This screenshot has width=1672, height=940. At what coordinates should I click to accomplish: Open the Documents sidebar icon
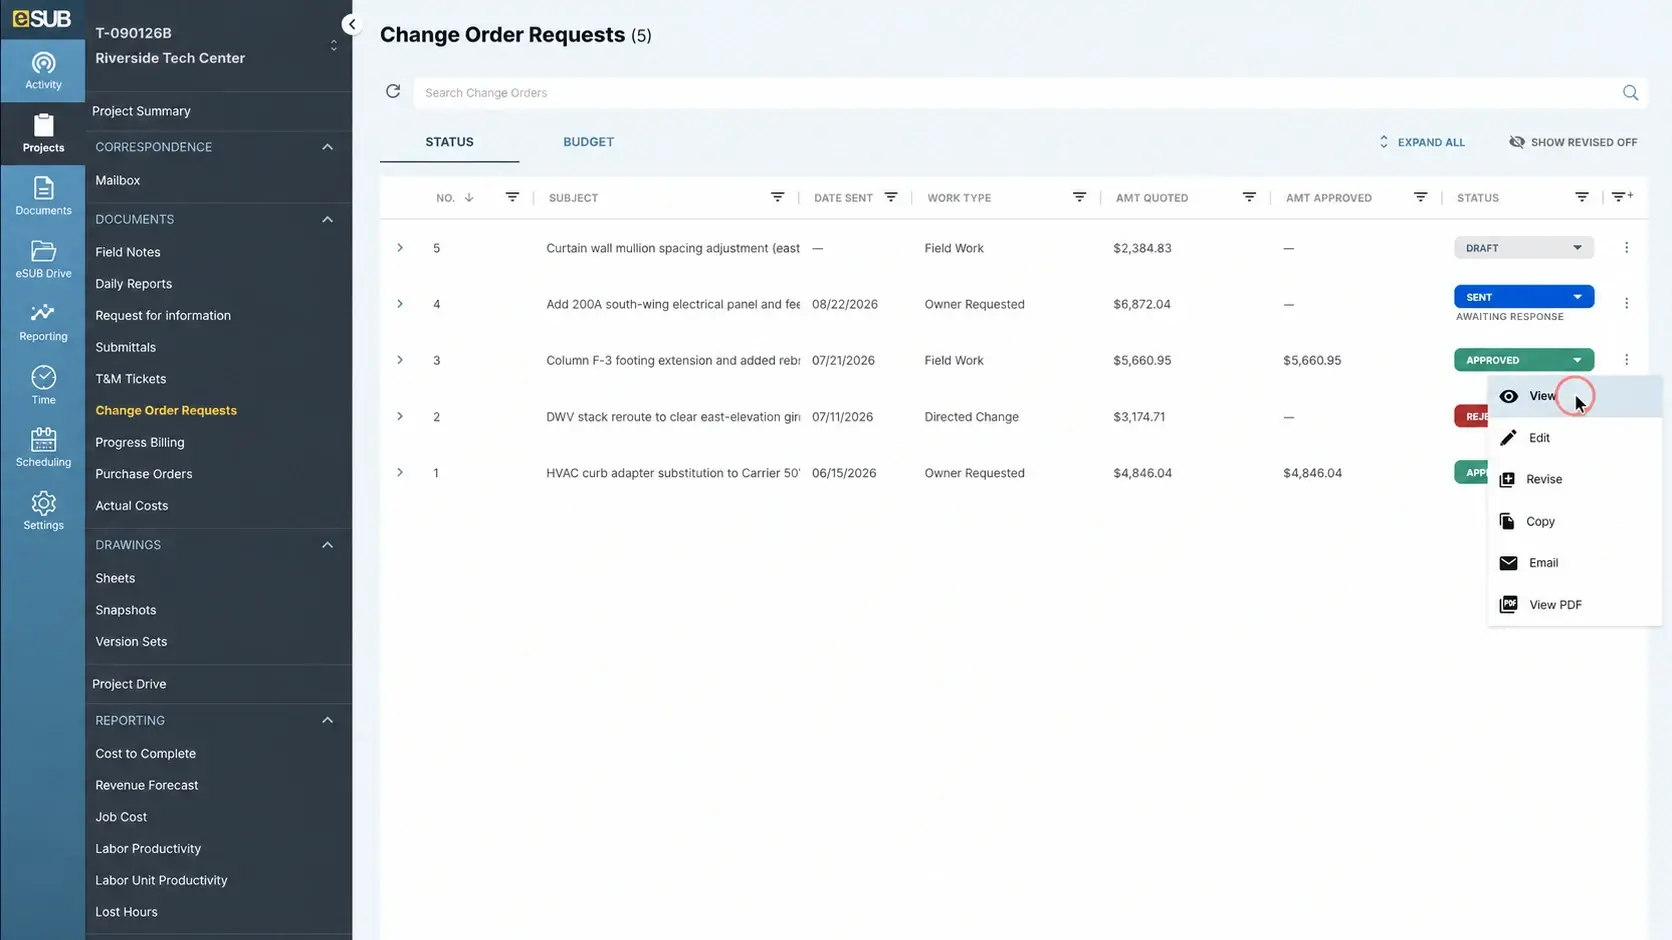click(43, 197)
